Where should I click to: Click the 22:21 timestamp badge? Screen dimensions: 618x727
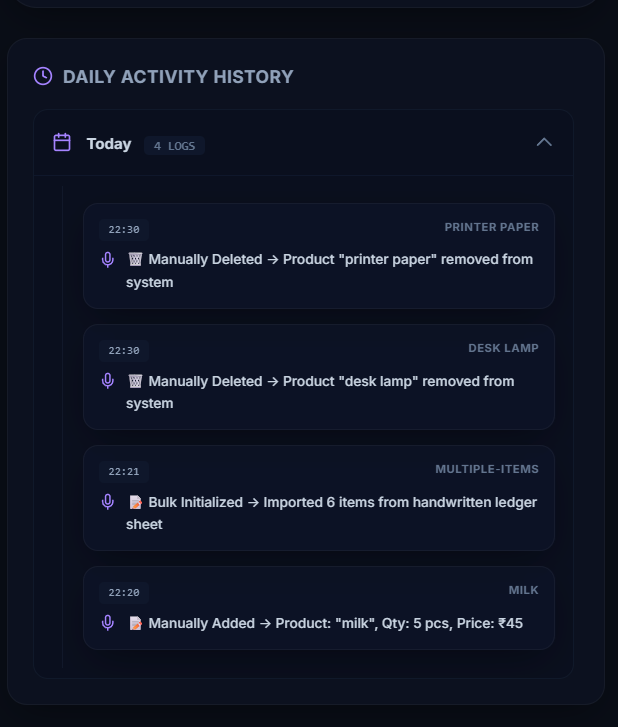click(124, 472)
